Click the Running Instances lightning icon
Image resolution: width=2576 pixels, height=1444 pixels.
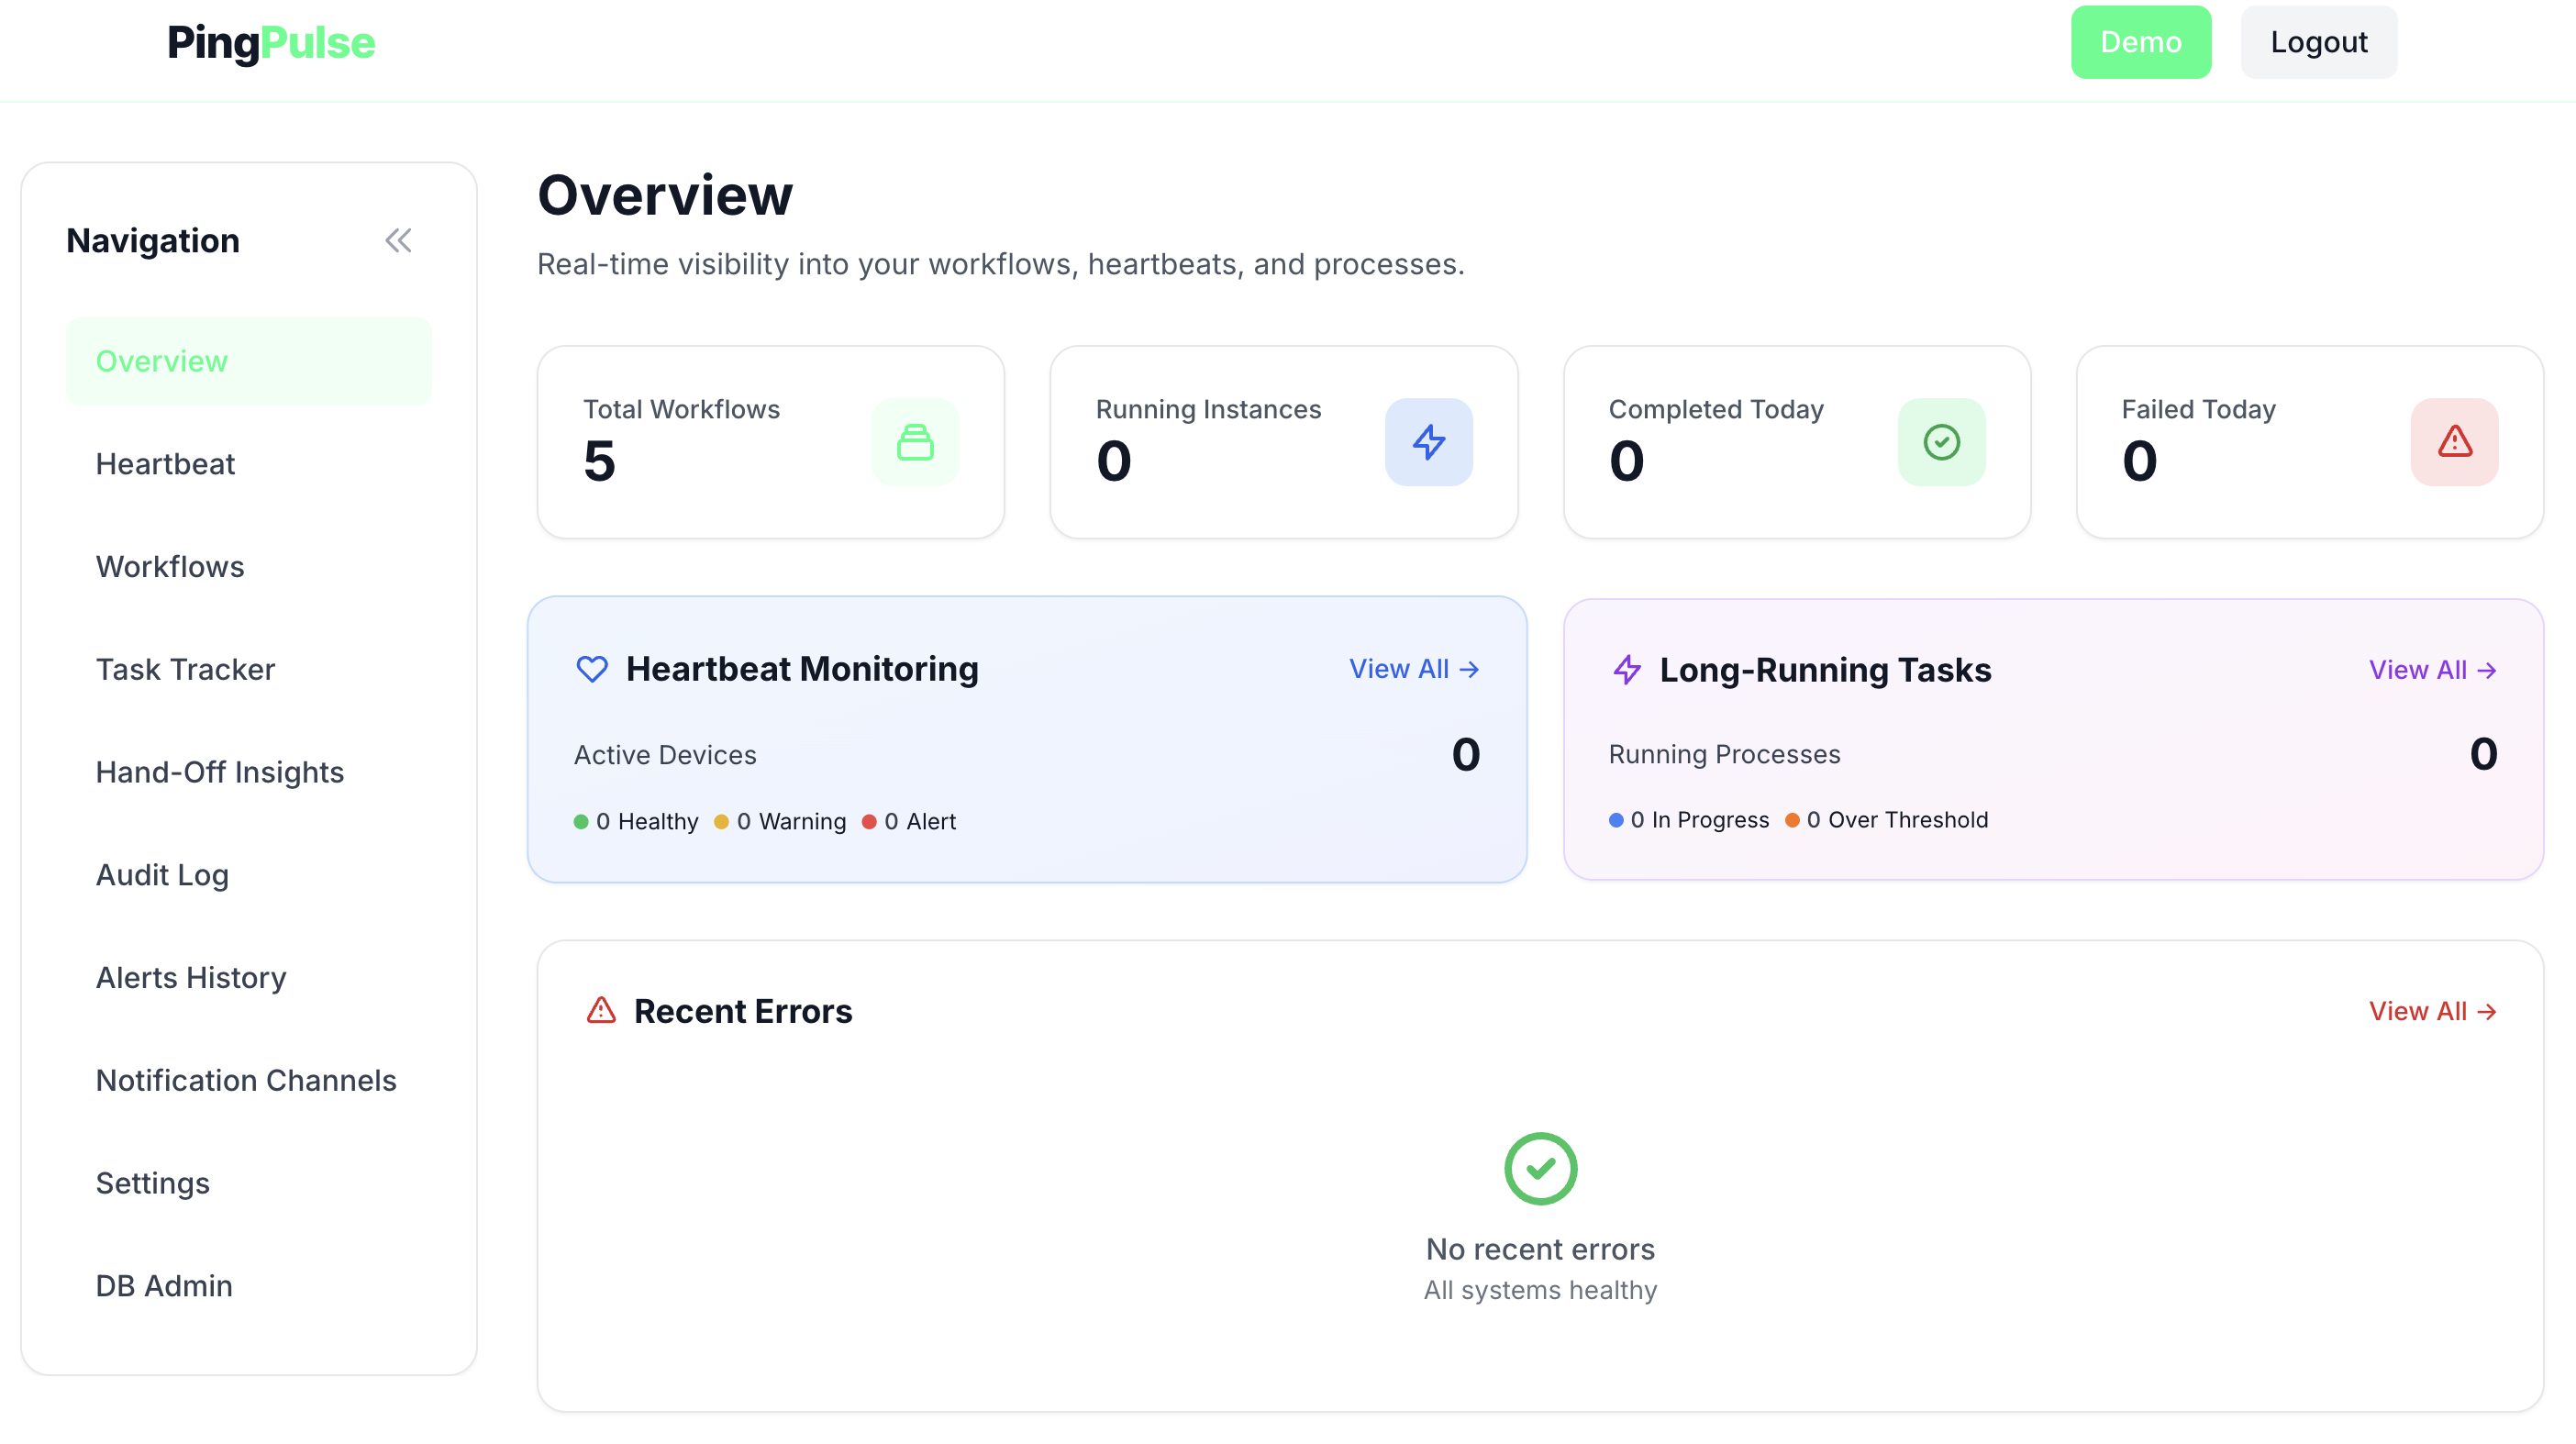click(x=1428, y=442)
